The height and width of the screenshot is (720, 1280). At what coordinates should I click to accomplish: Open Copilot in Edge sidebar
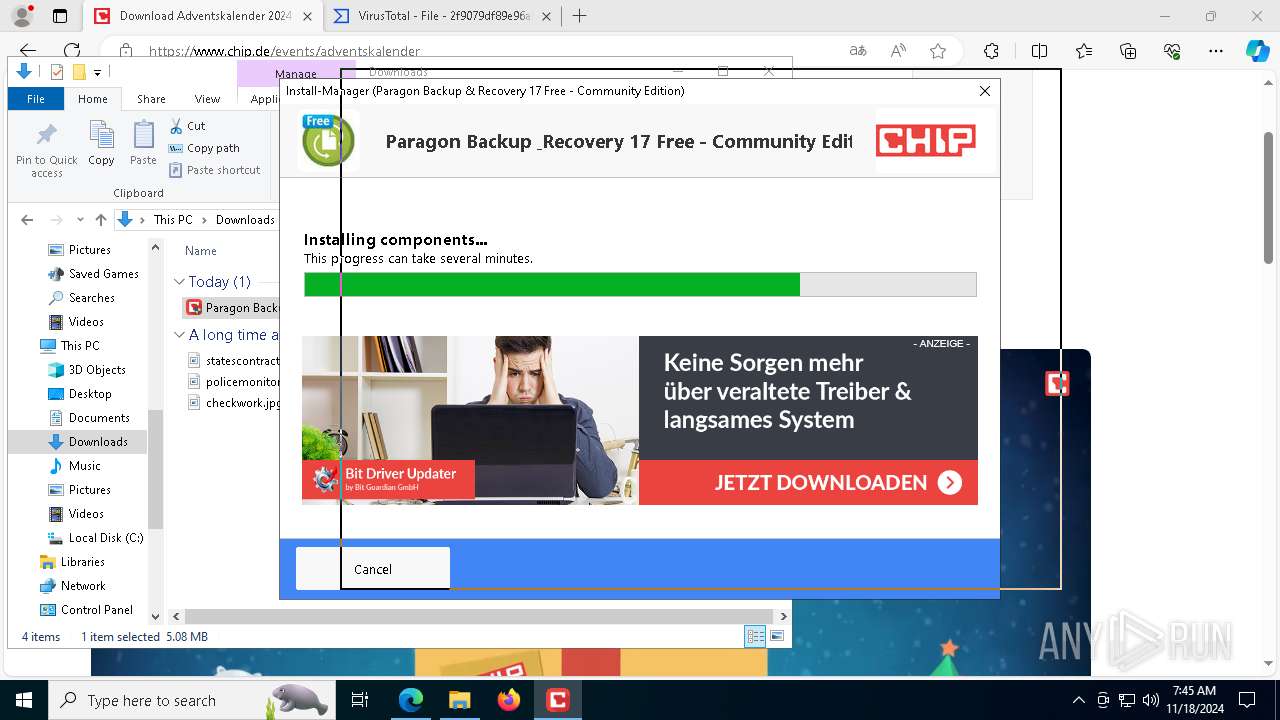click(1257, 51)
